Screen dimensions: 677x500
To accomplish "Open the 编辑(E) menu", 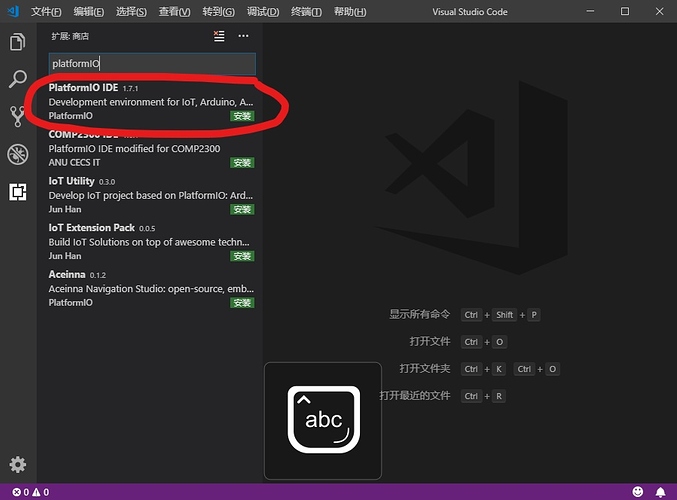I will click(89, 12).
